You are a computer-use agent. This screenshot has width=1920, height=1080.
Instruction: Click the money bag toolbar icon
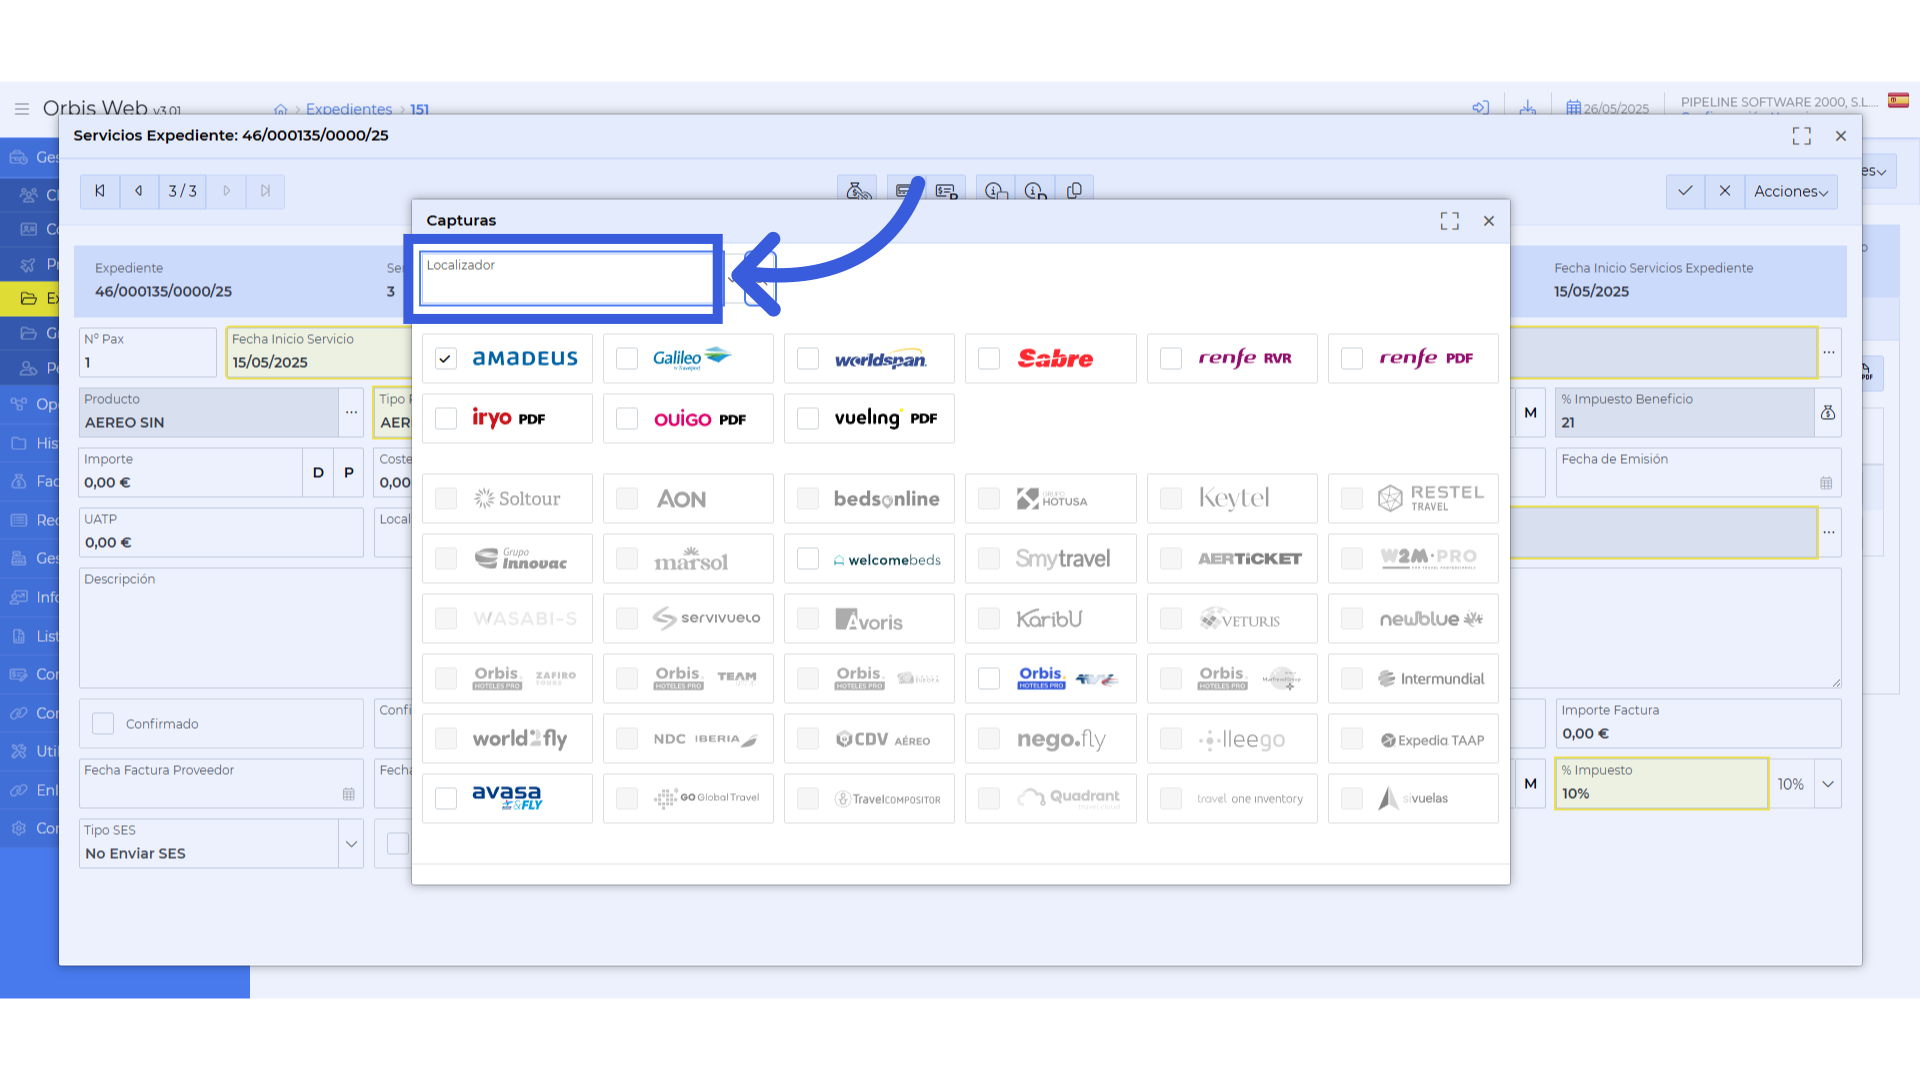[x=858, y=190]
